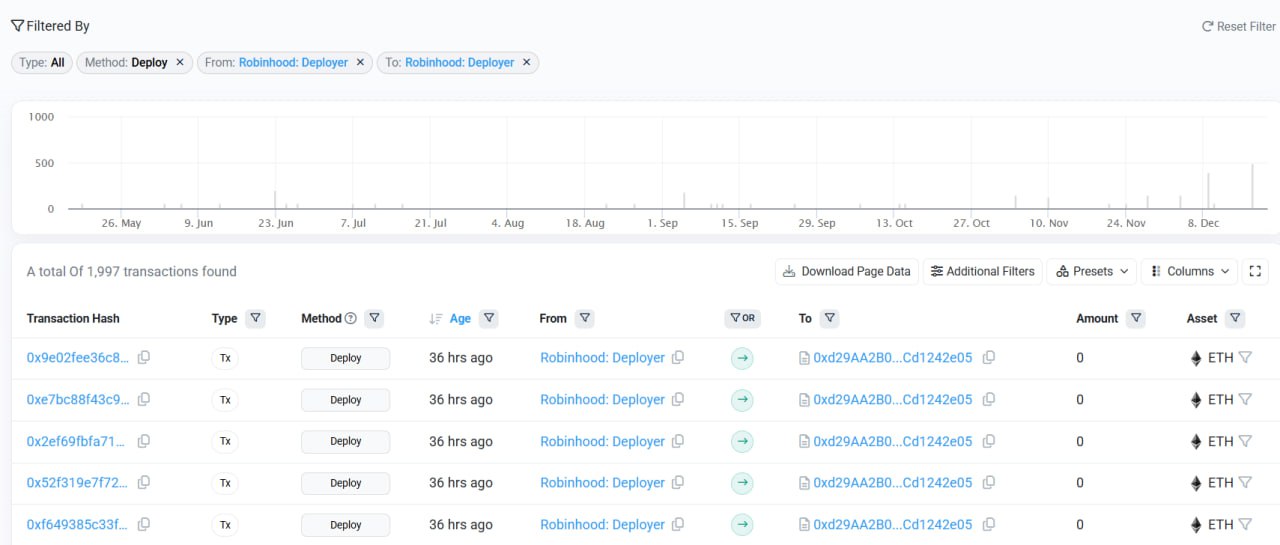The height and width of the screenshot is (545, 1280).
Task: Click the Age sort icon
Action: click(436, 319)
